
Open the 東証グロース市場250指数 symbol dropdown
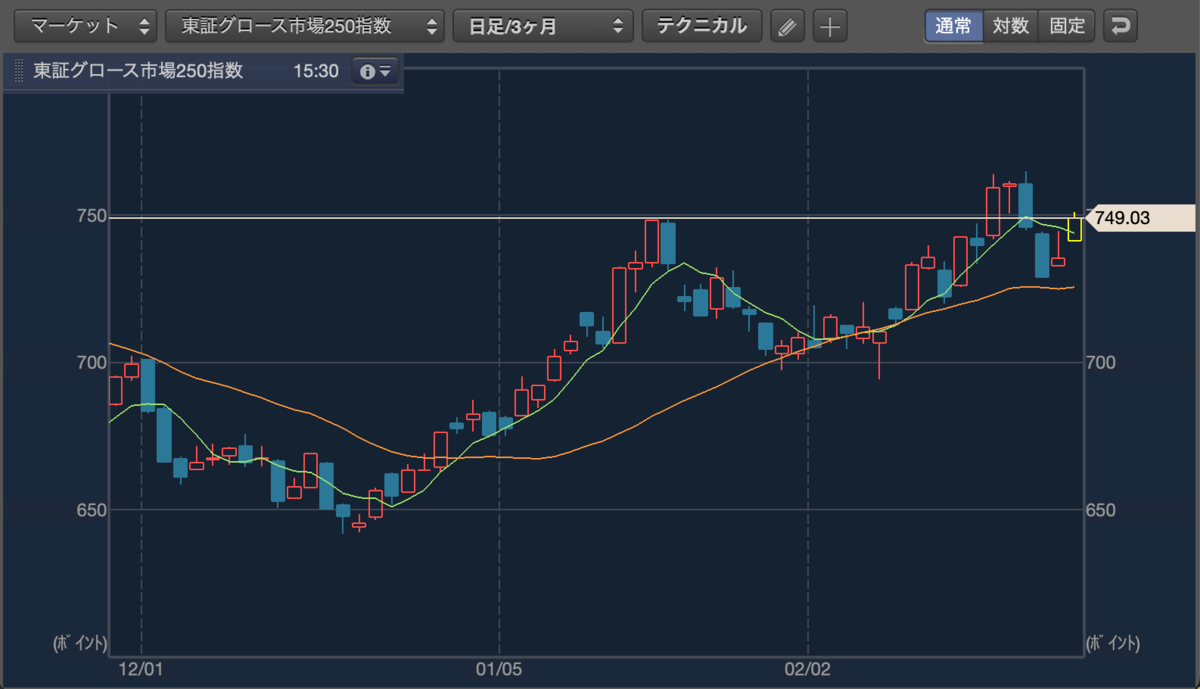tap(305, 26)
